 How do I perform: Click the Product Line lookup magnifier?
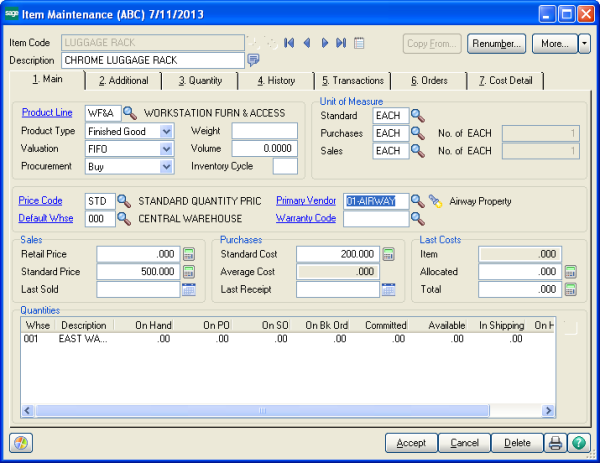128,112
